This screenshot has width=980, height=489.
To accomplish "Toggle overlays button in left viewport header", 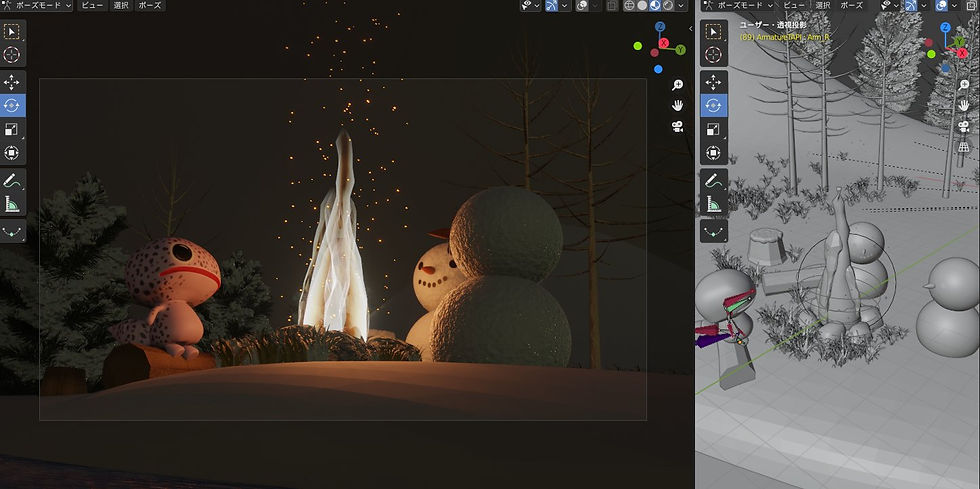I will click(x=582, y=6).
